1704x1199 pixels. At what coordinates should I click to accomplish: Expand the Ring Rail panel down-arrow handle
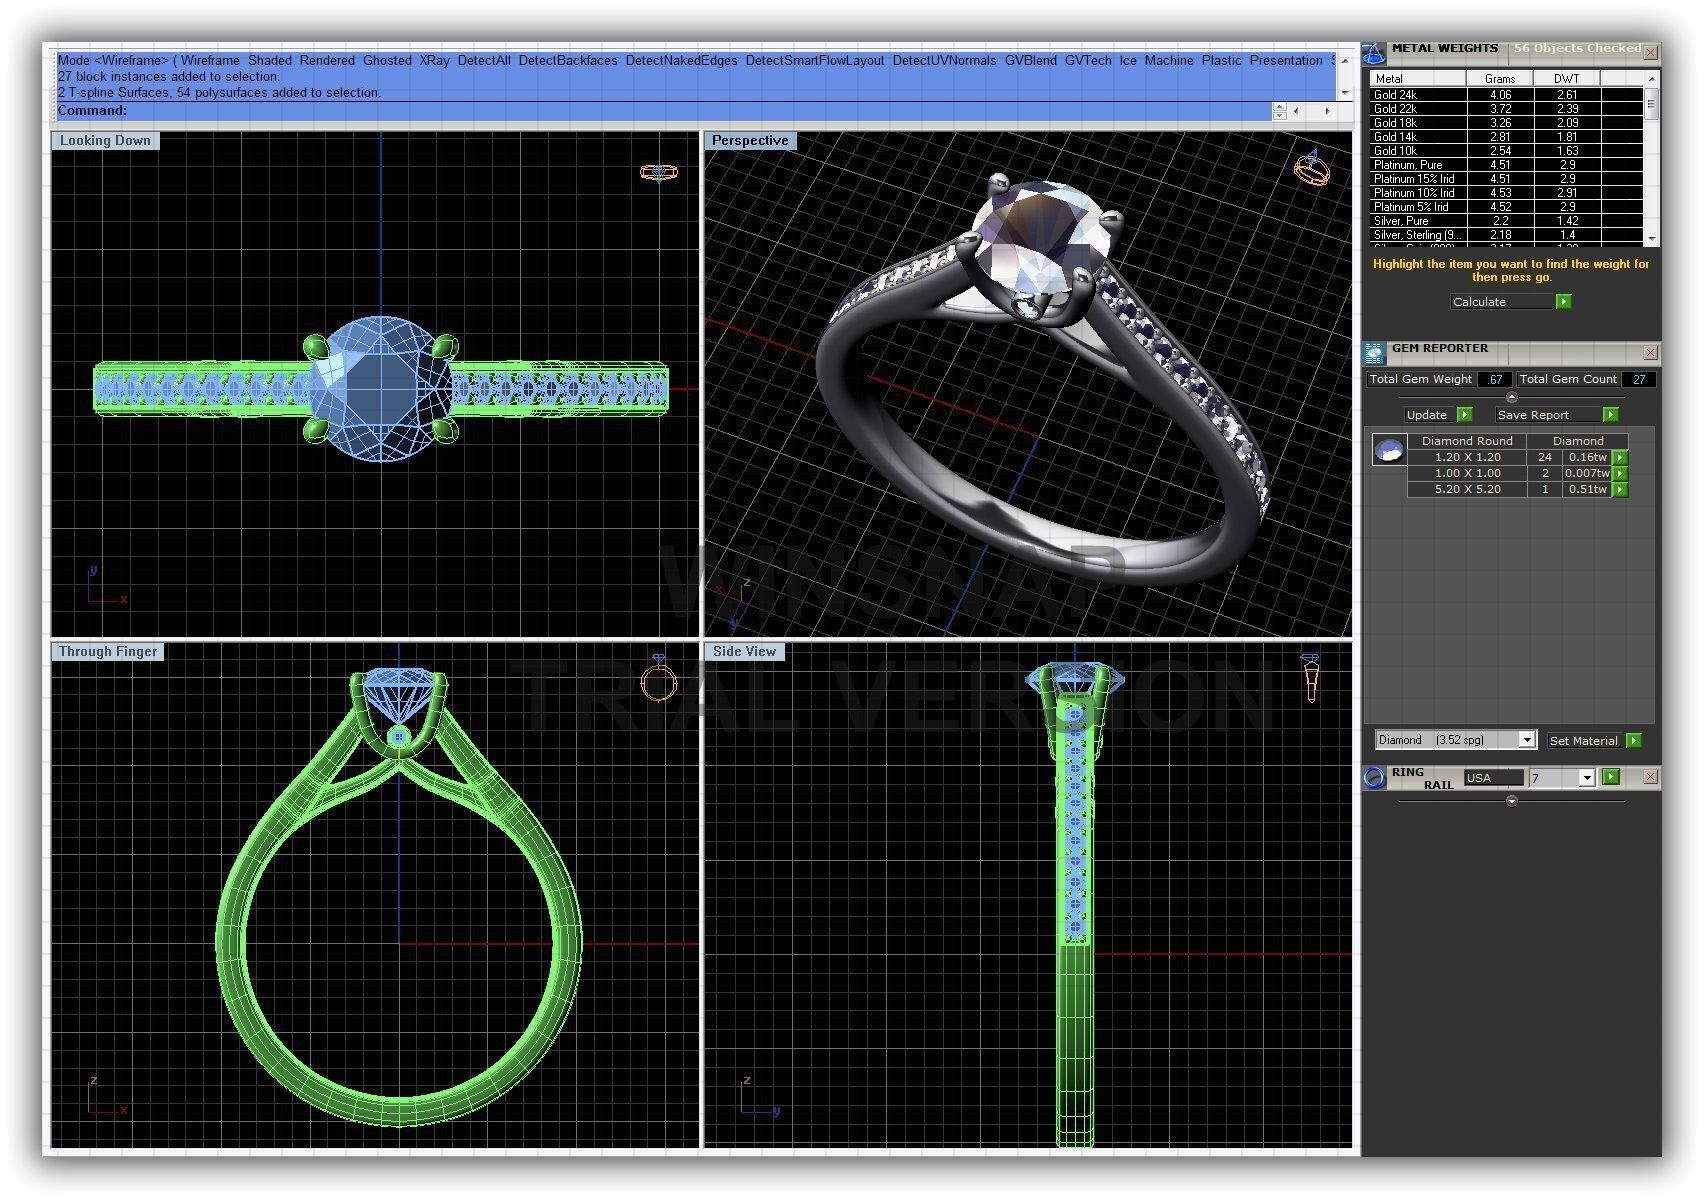1511,801
